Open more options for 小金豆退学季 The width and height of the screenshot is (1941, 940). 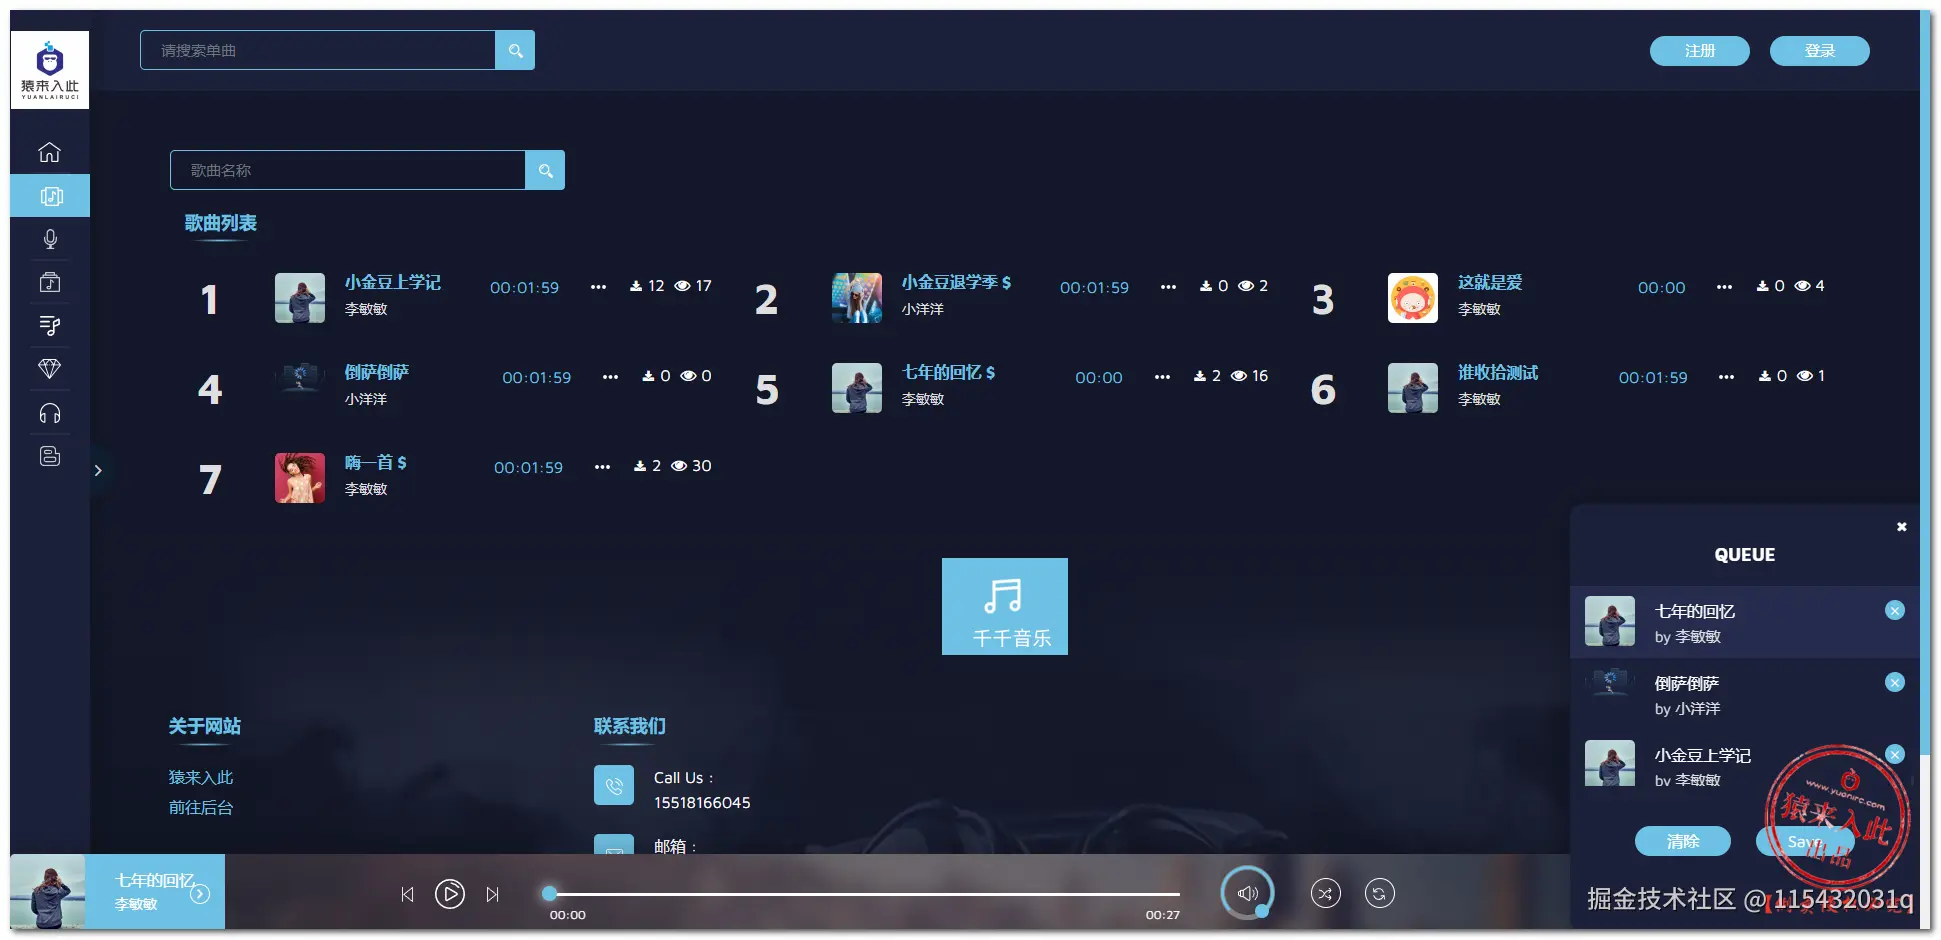[1168, 287]
